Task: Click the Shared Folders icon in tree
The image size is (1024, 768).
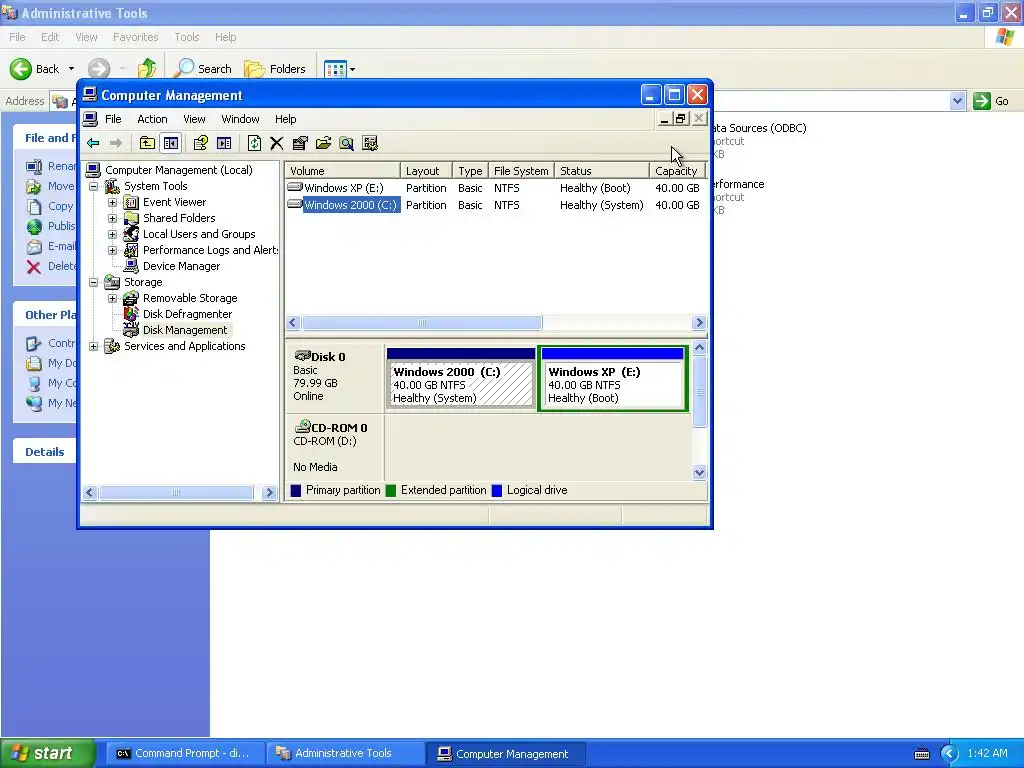Action: pyautogui.click(x=131, y=218)
